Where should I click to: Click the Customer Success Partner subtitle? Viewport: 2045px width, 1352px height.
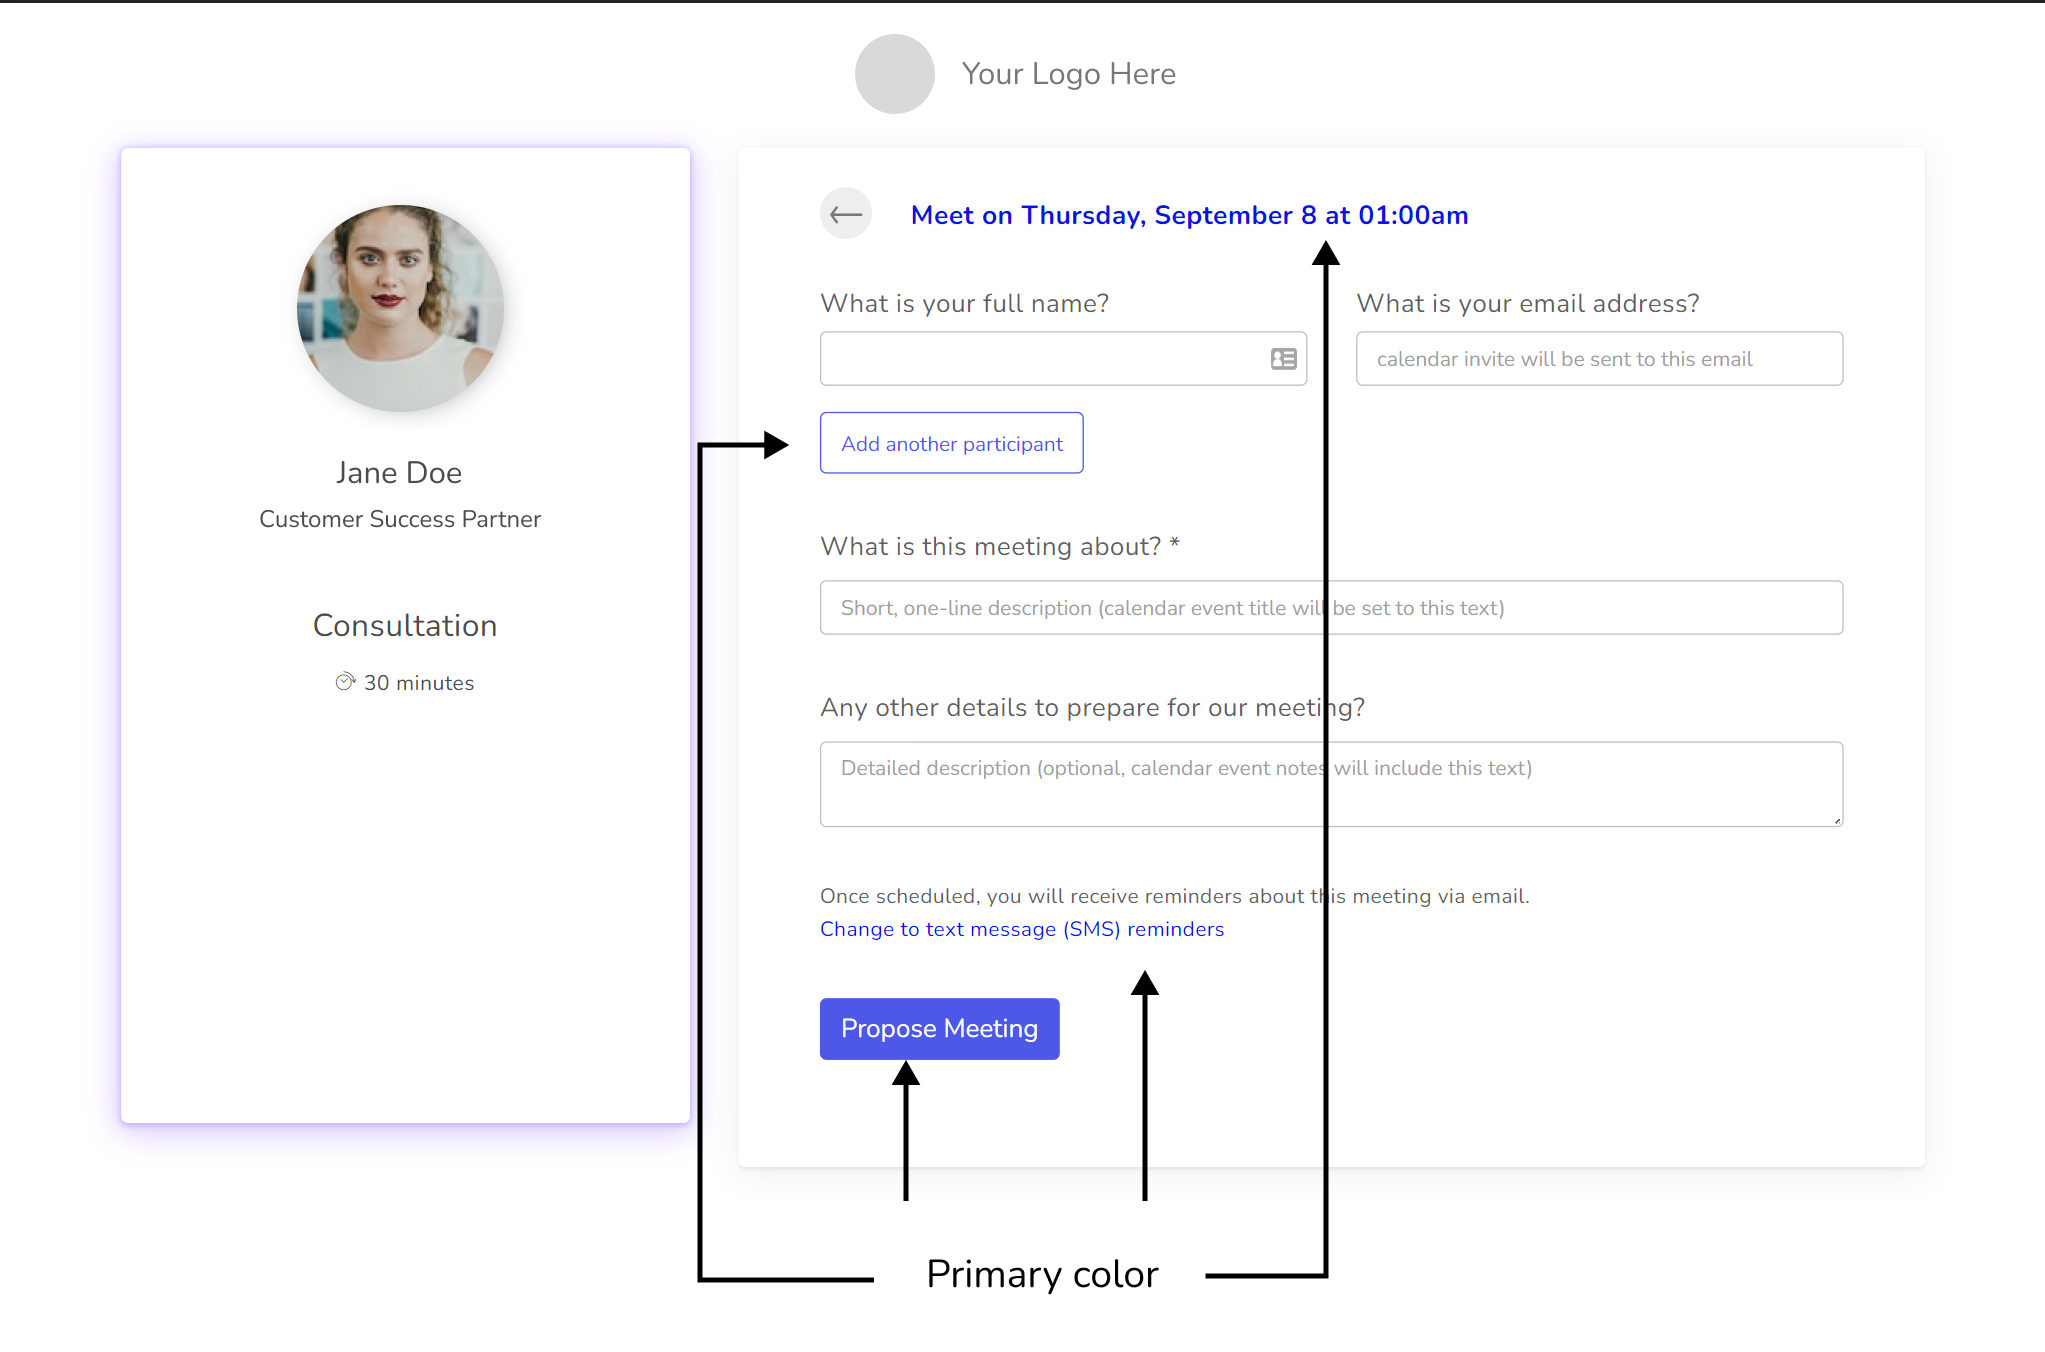pyautogui.click(x=400, y=519)
